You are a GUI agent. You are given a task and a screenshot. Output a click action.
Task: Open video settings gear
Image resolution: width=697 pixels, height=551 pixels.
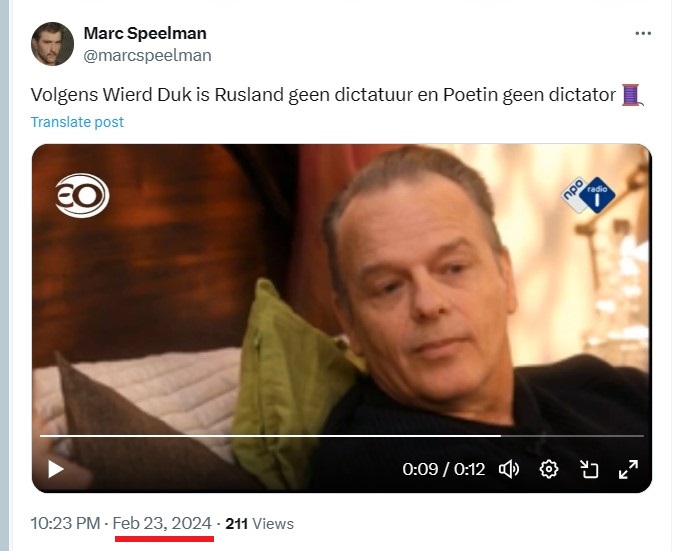549,469
